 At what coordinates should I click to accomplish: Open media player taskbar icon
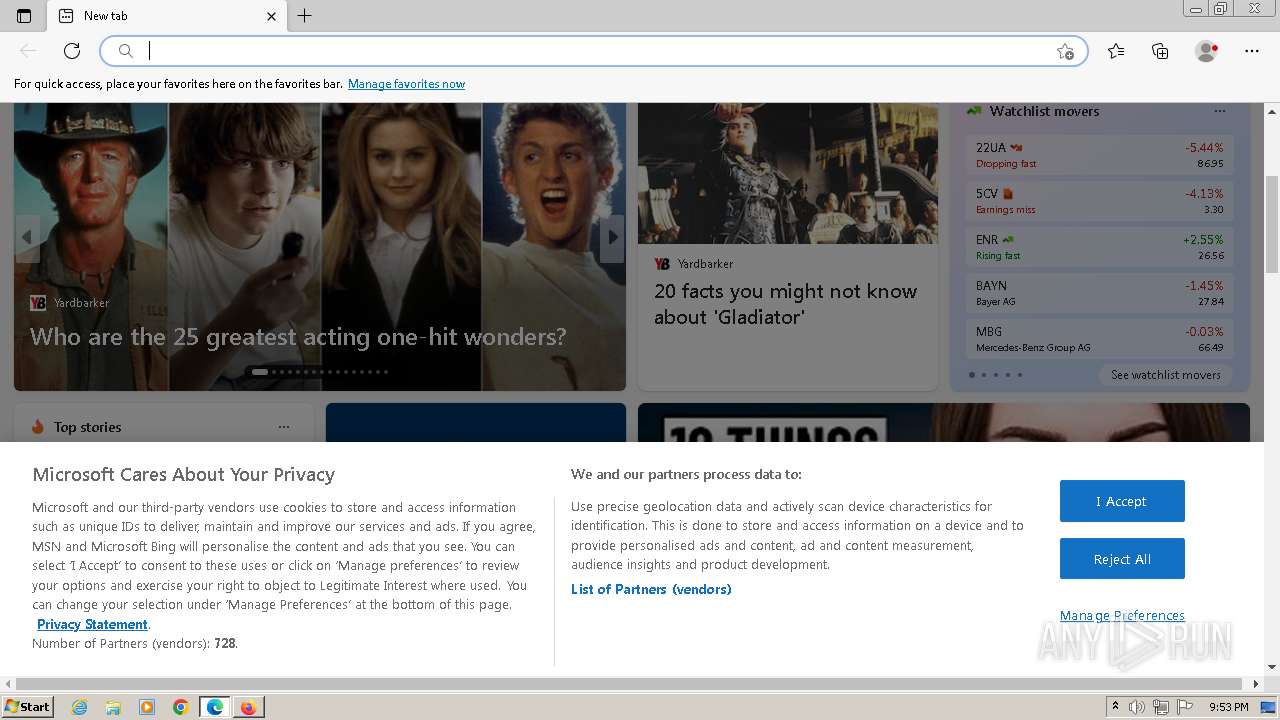coord(147,707)
